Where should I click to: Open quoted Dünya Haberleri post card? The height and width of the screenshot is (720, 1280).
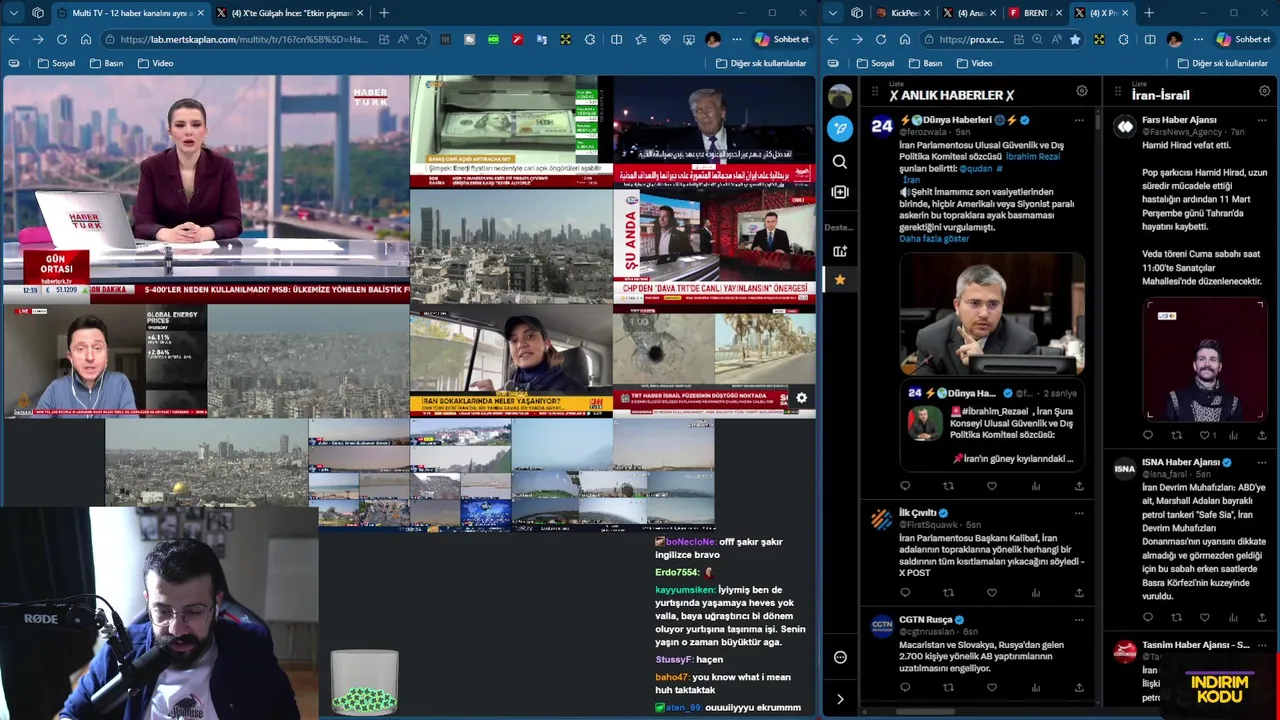[992, 425]
